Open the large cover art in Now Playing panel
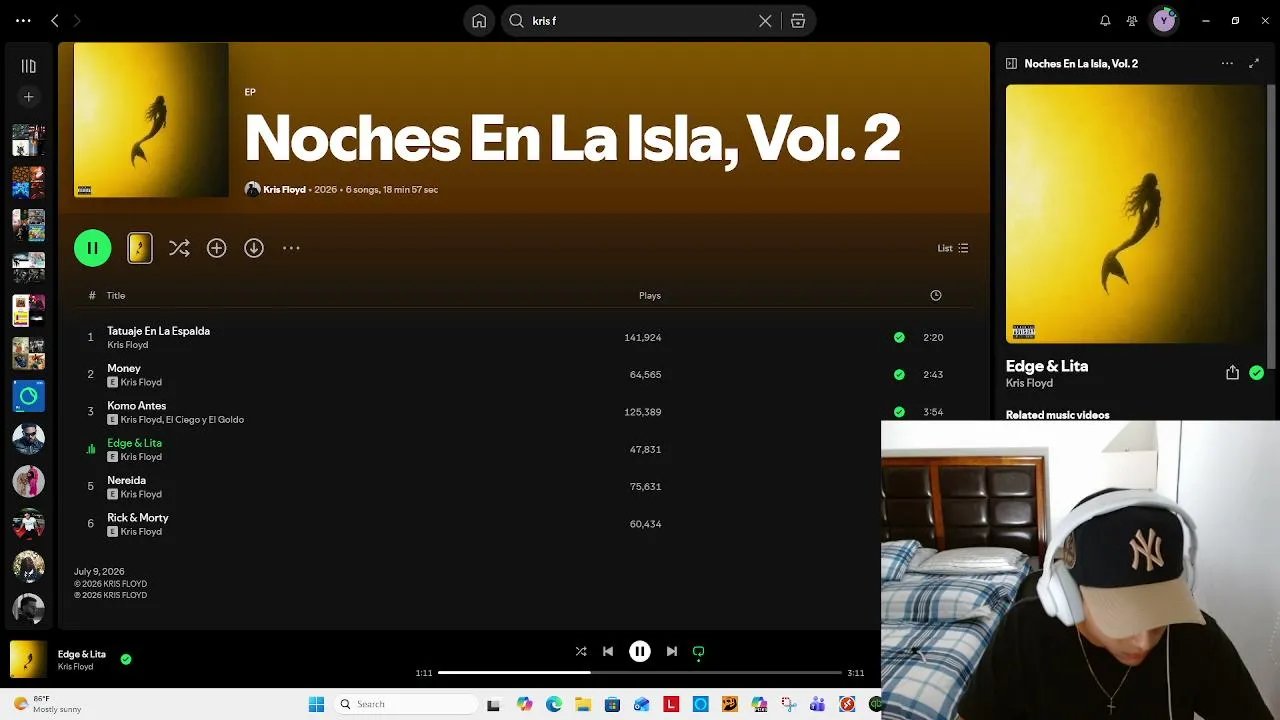Screen dimensions: 1280x720 tap(1136, 214)
